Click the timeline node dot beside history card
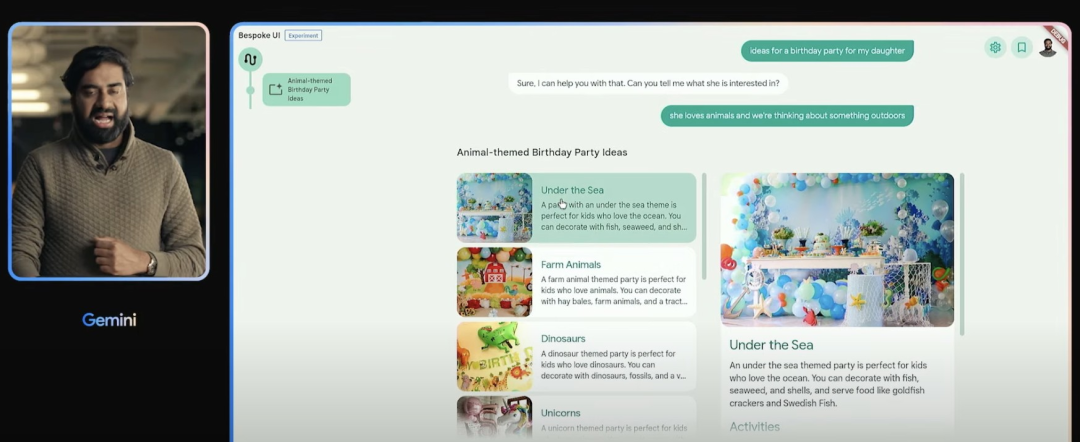 (x=250, y=90)
